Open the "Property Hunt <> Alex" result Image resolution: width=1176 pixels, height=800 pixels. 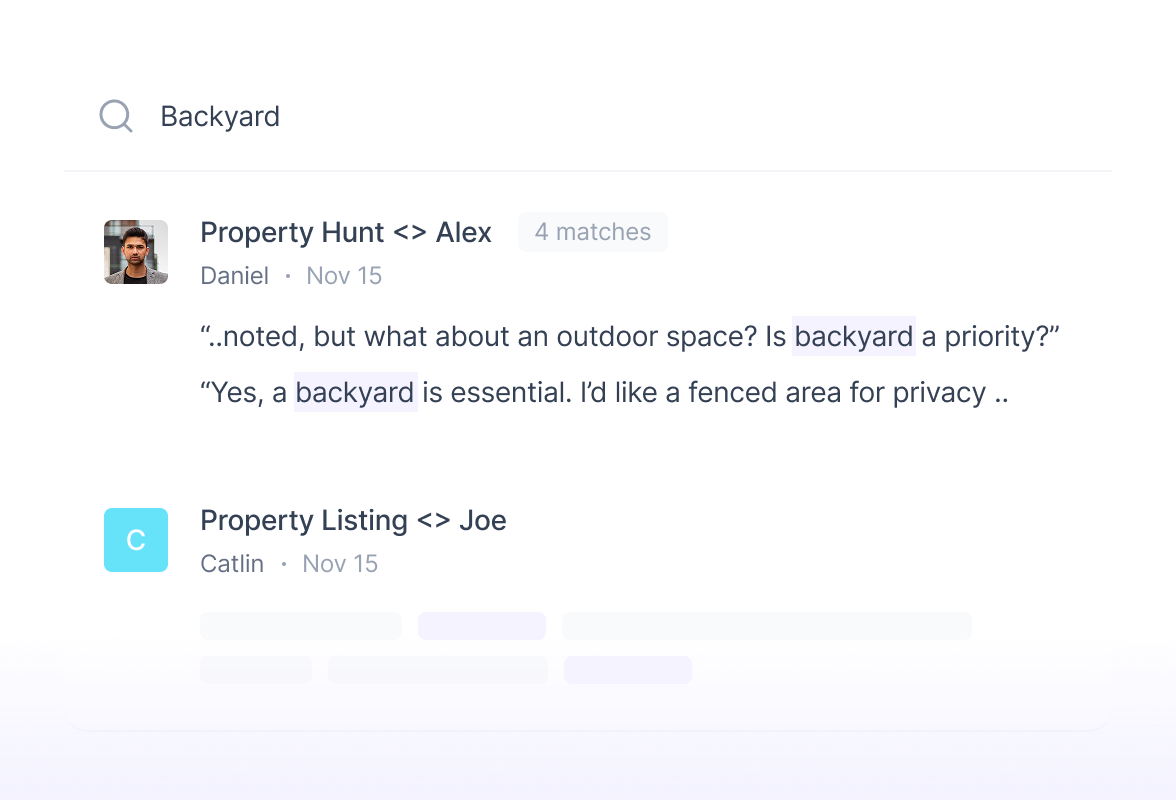point(346,233)
